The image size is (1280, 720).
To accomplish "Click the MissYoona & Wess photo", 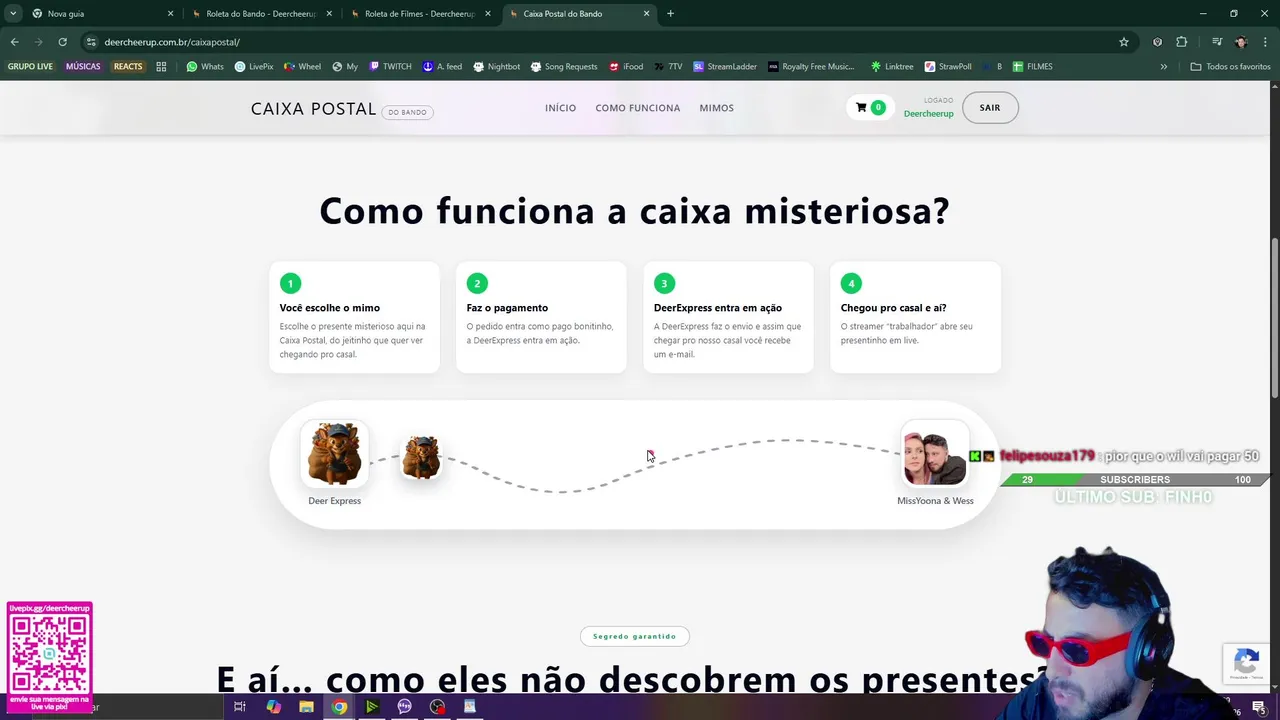I will (935, 456).
